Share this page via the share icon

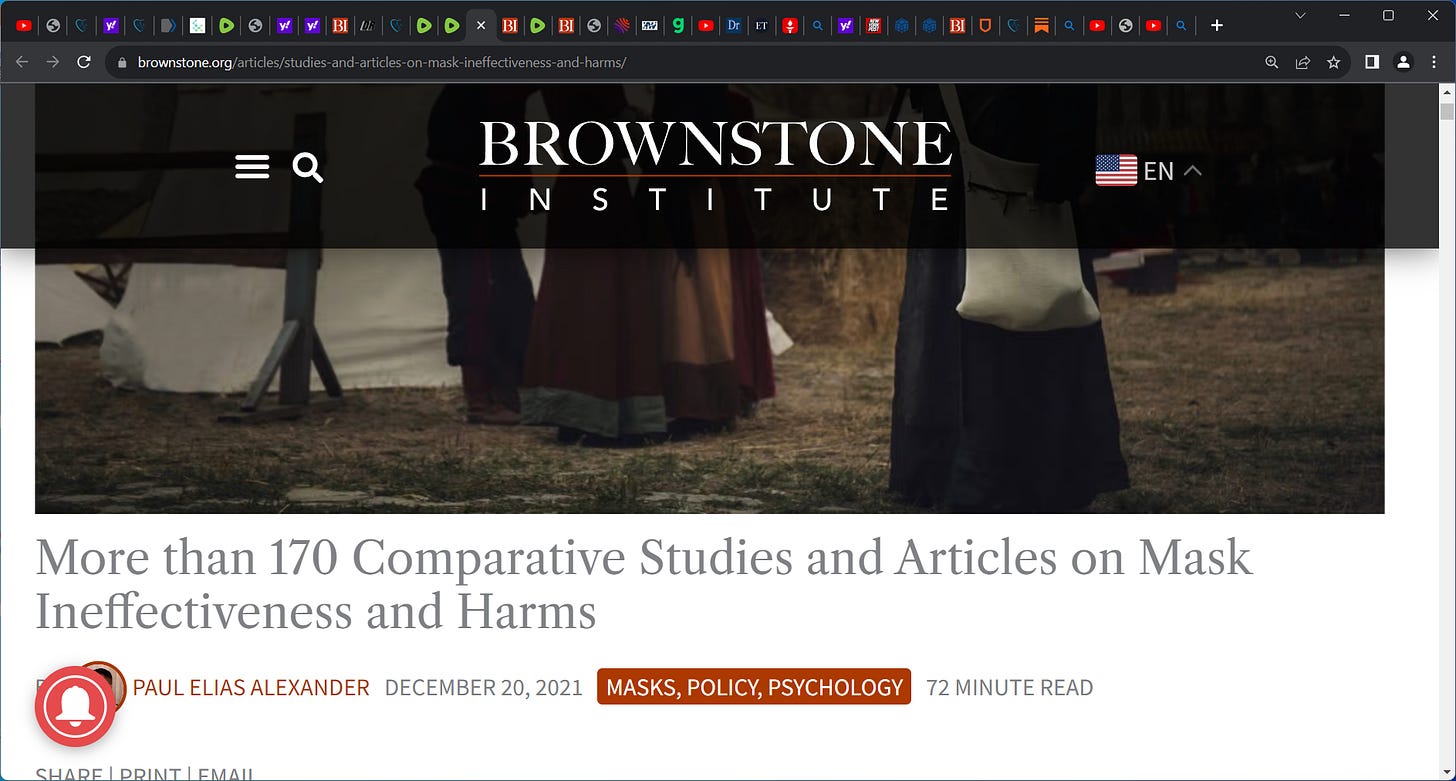pyautogui.click(x=1302, y=62)
